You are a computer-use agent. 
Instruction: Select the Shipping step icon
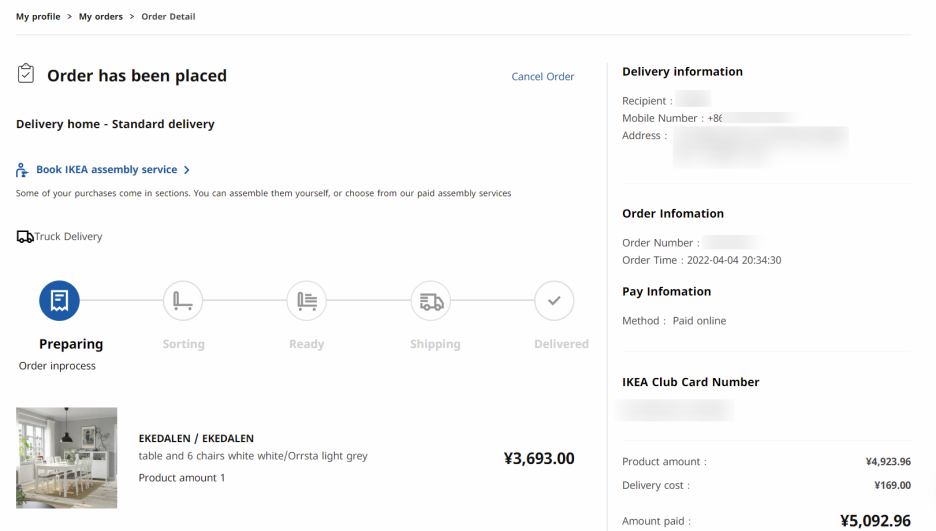pyautogui.click(x=431, y=301)
